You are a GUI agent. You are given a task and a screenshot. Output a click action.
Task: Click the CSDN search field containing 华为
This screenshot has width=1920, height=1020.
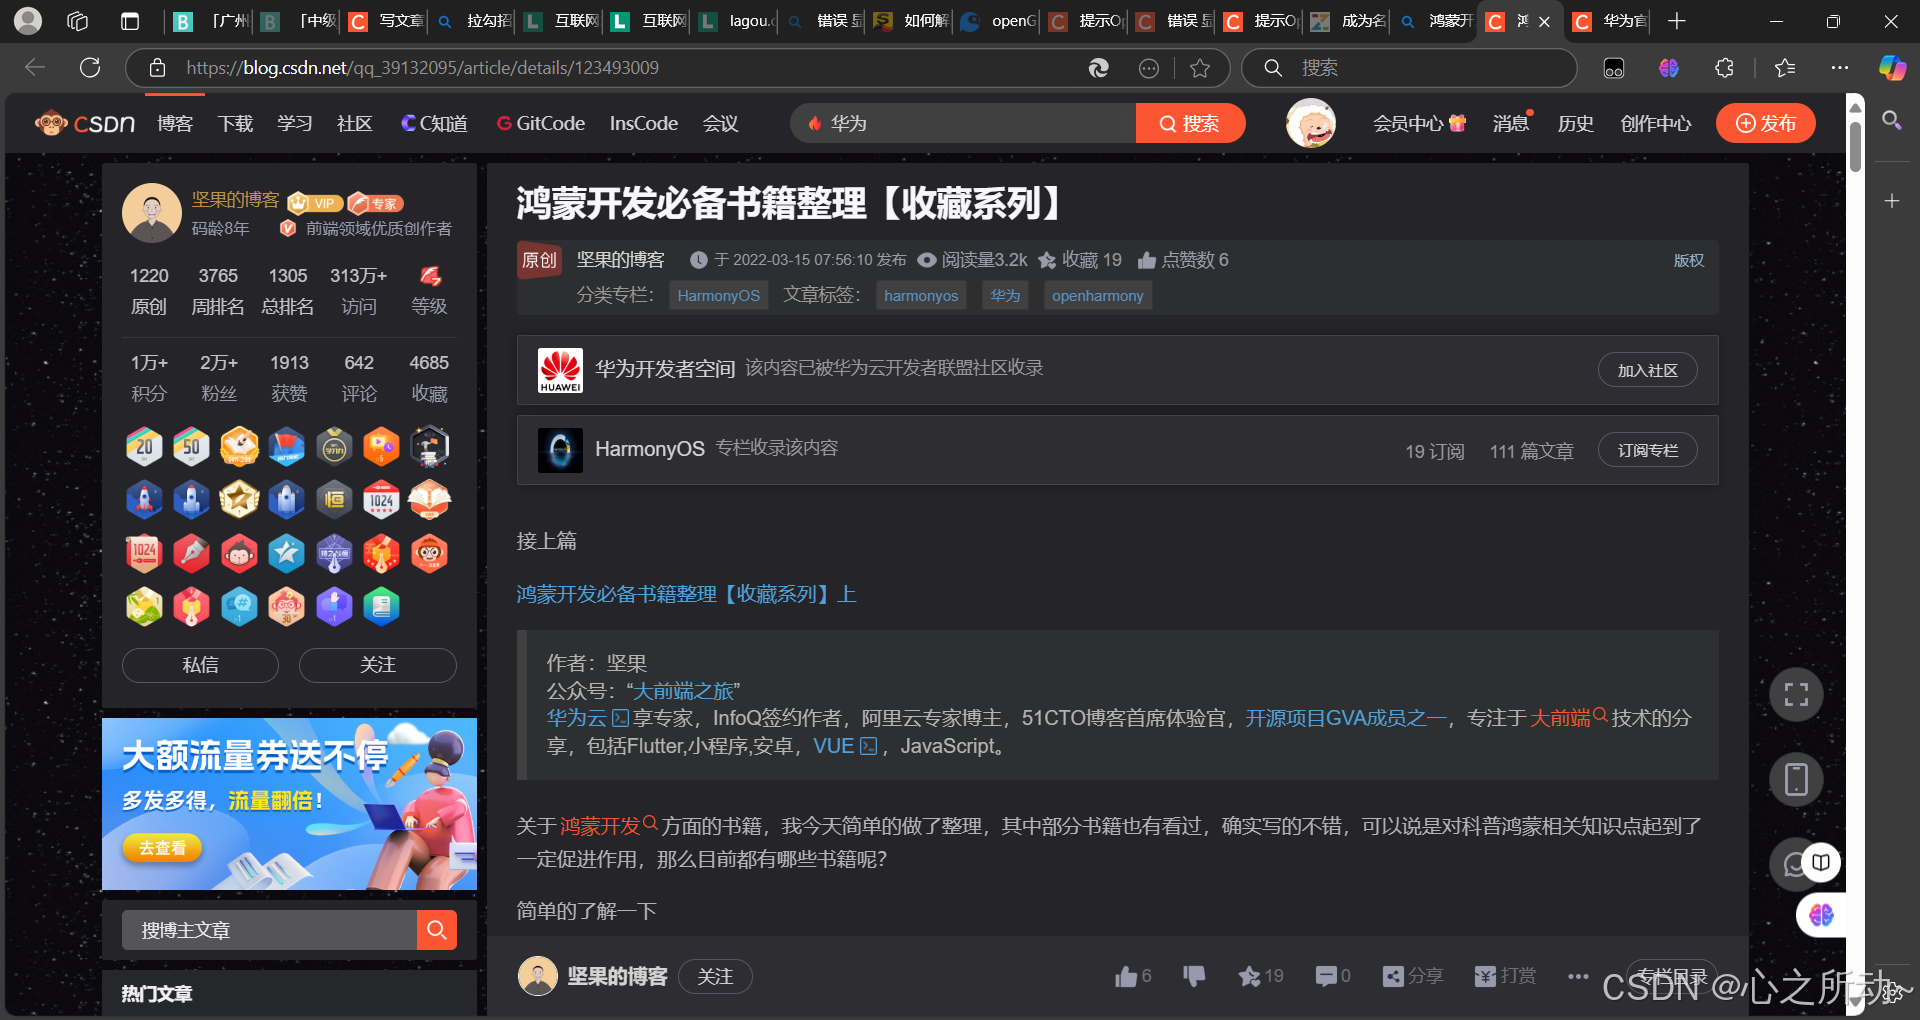(963, 123)
